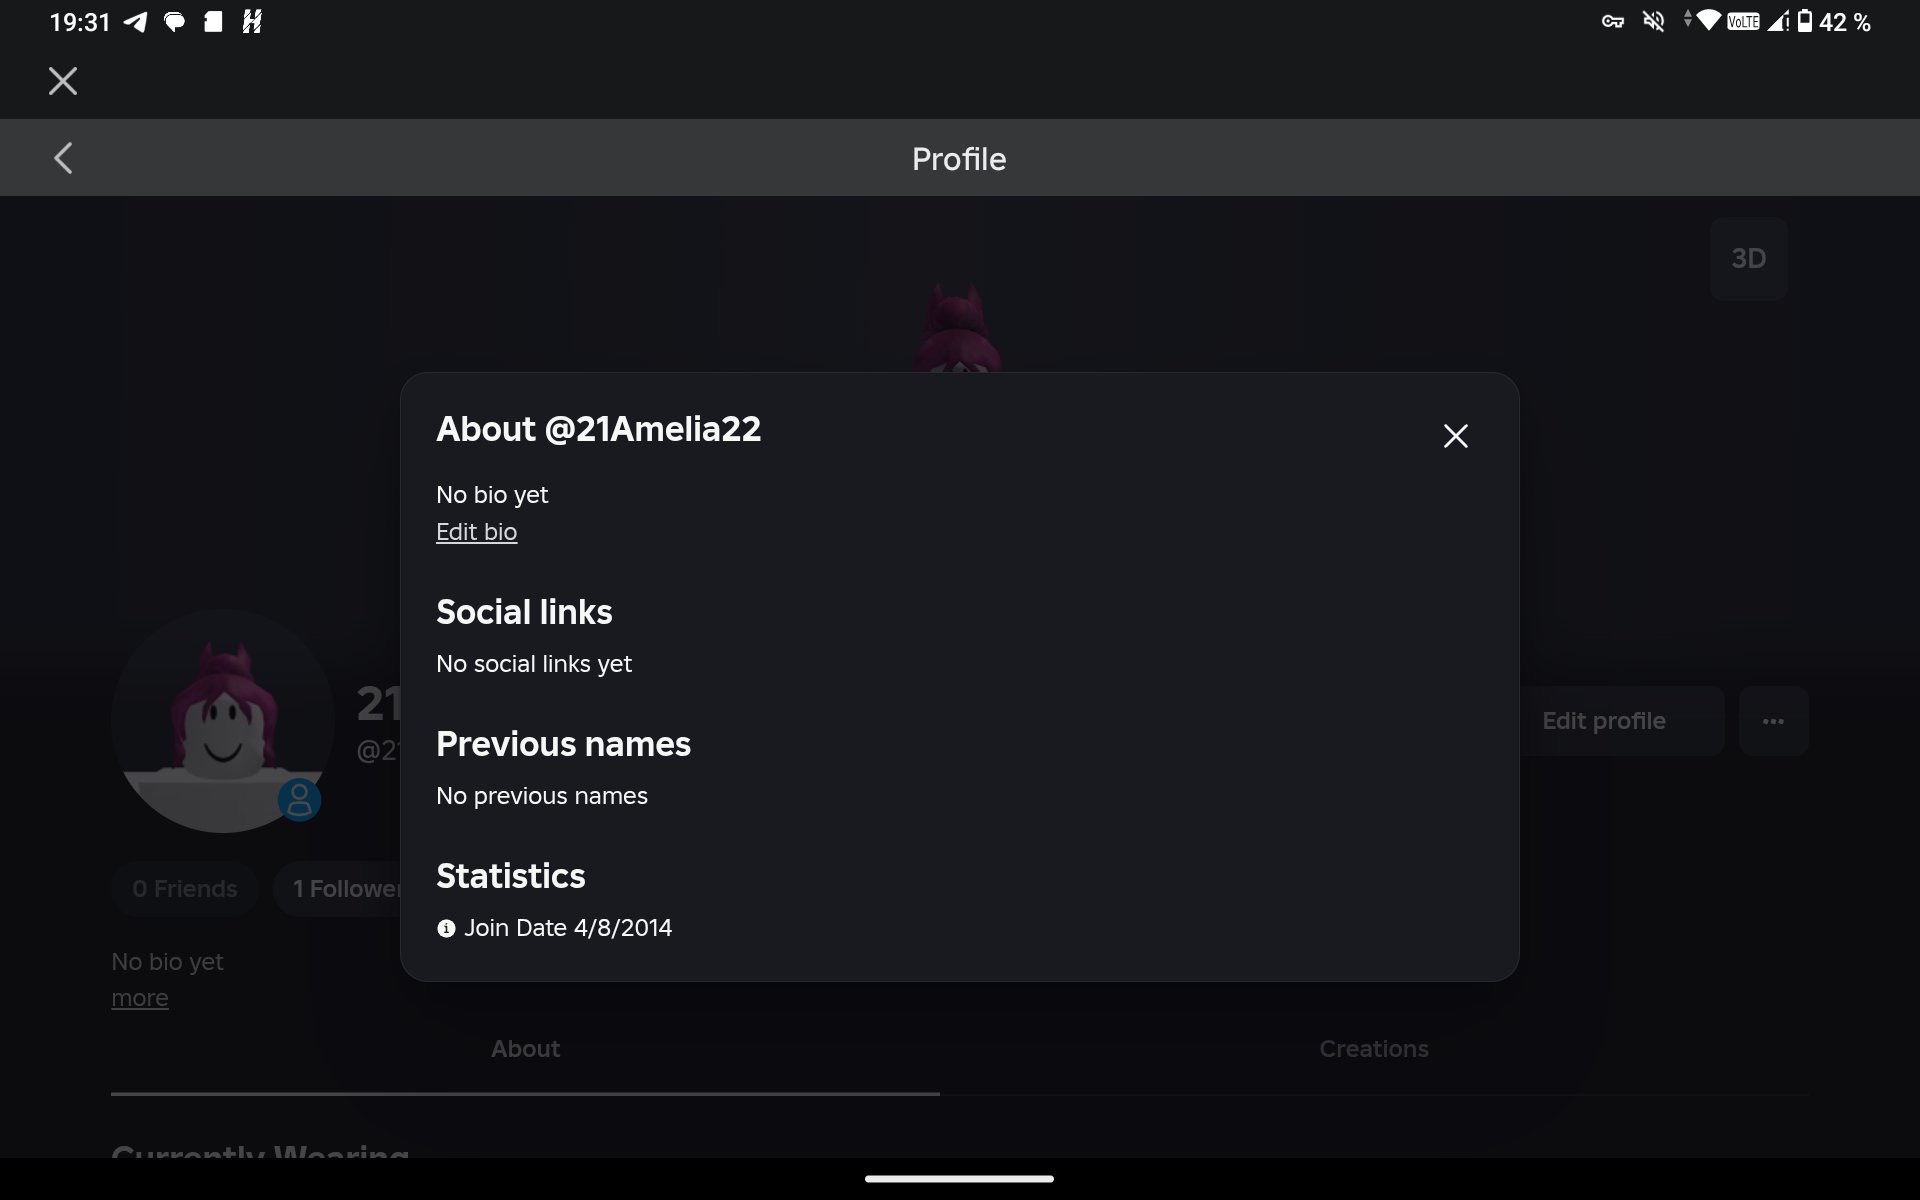Switch to the Creations tab
This screenshot has height=1200, width=1920.
[1373, 1049]
